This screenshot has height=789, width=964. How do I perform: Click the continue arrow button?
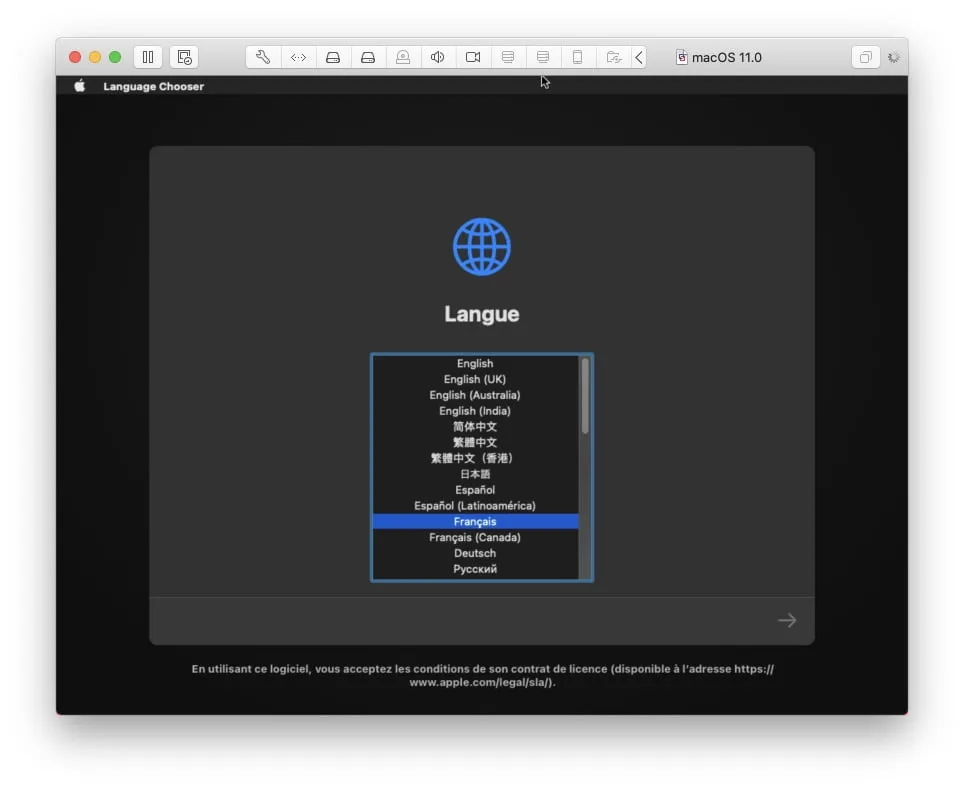[787, 621]
